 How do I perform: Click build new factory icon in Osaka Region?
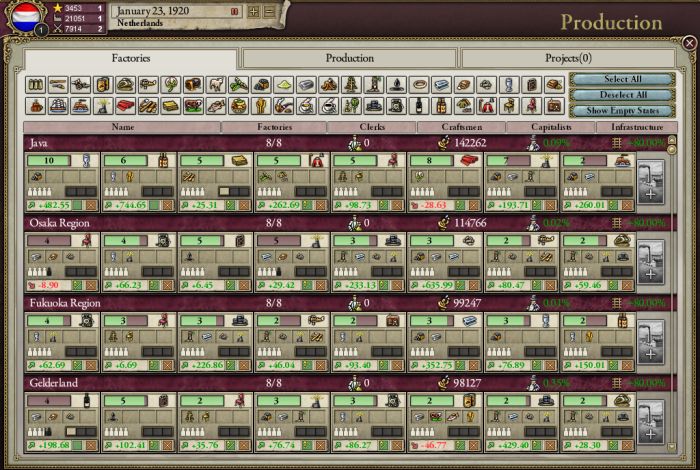pyautogui.click(x=649, y=264)
